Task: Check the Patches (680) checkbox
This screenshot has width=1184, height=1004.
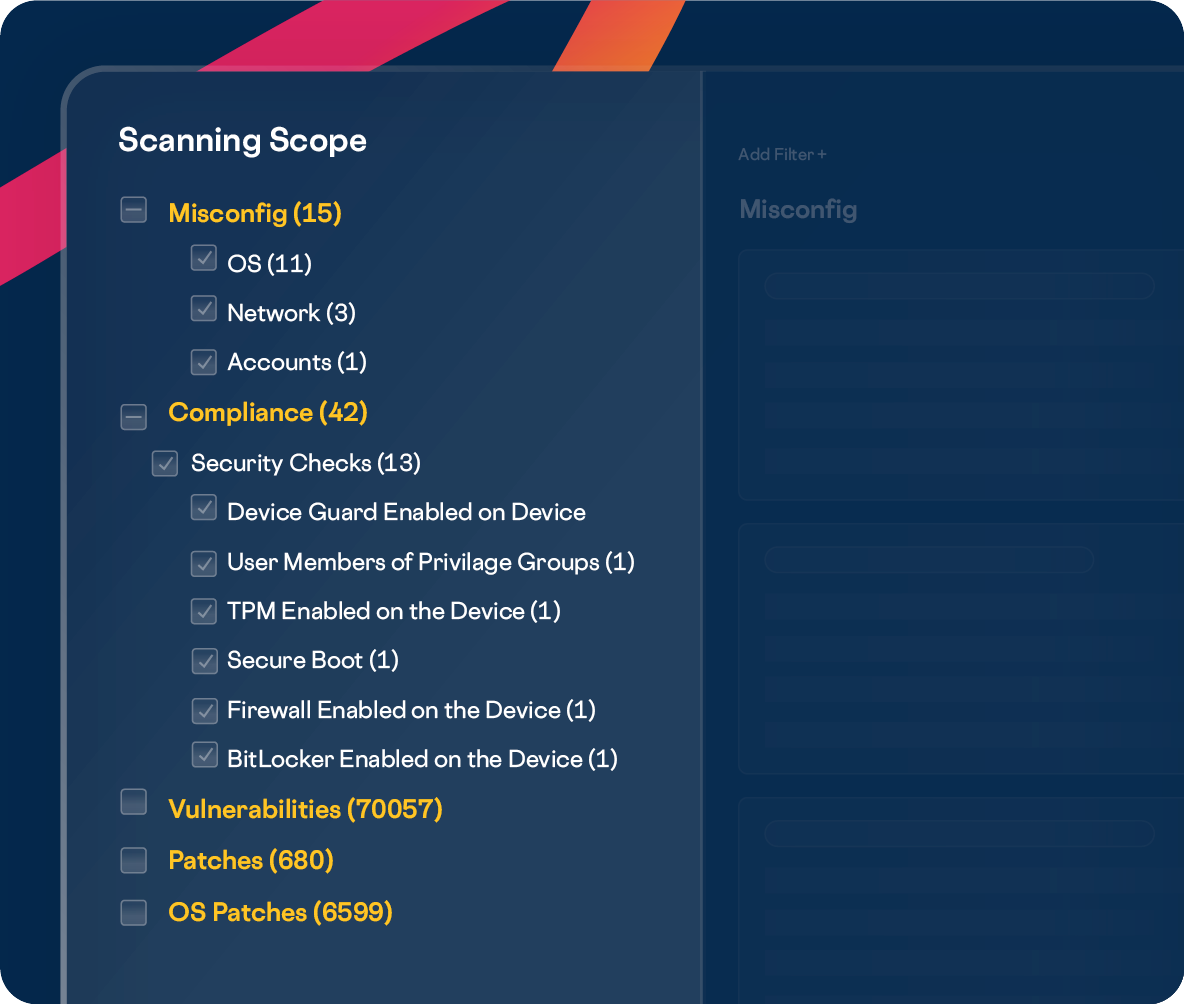Action: tap(133, 860)
